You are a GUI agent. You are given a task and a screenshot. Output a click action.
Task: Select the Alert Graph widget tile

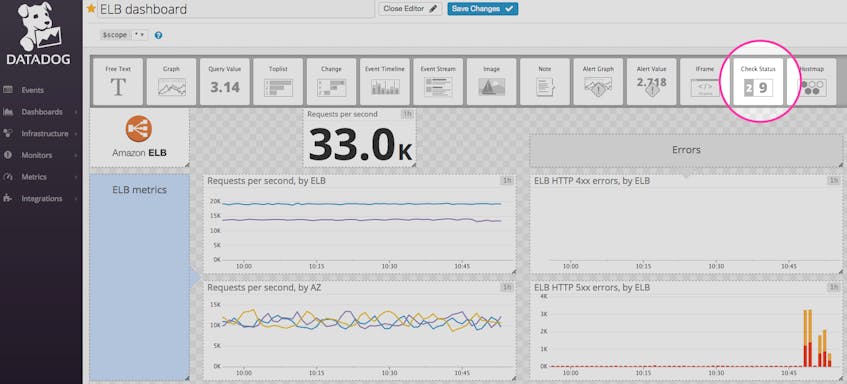pos(598,82)
